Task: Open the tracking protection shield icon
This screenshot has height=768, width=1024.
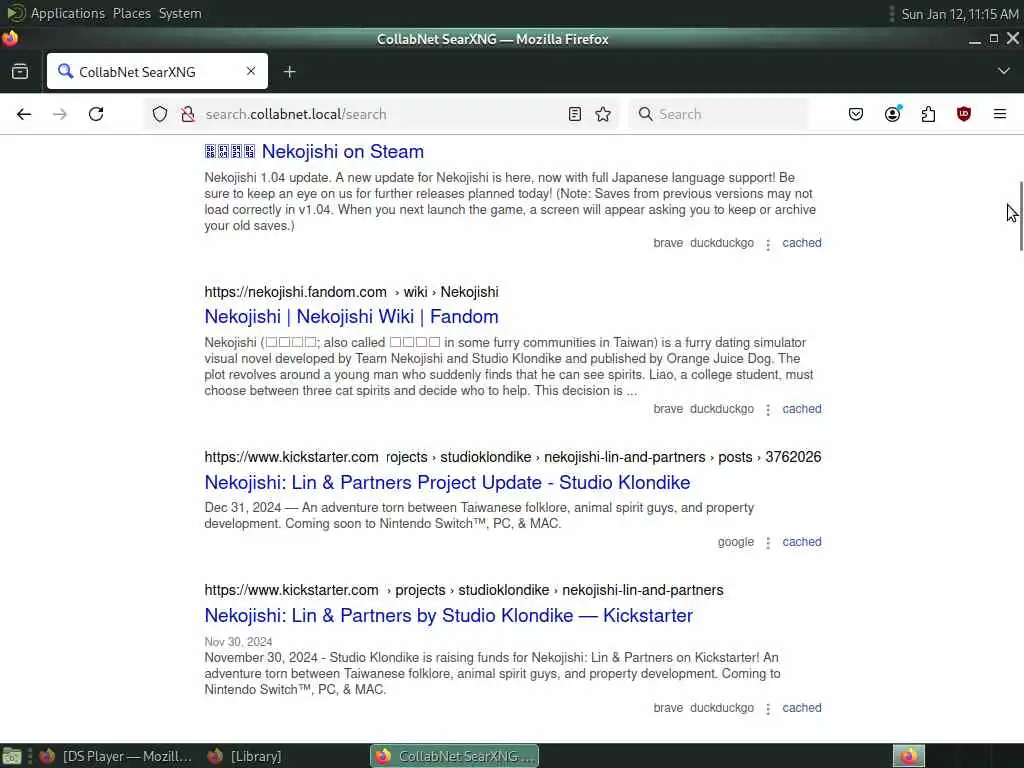Action: coord(160,114)
